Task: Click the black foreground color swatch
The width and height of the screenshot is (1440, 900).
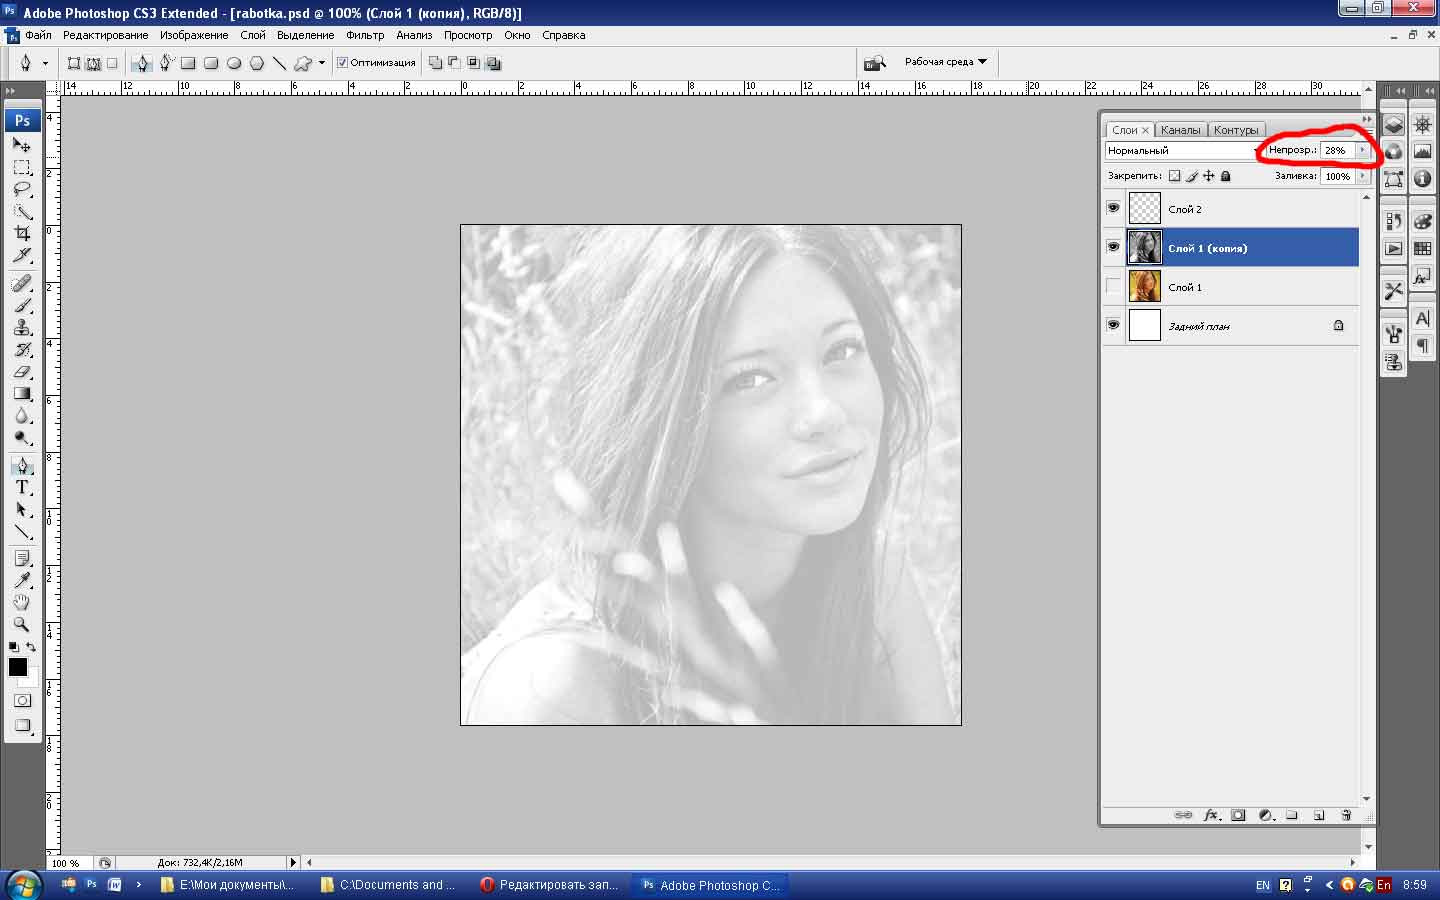Action: 17,667
